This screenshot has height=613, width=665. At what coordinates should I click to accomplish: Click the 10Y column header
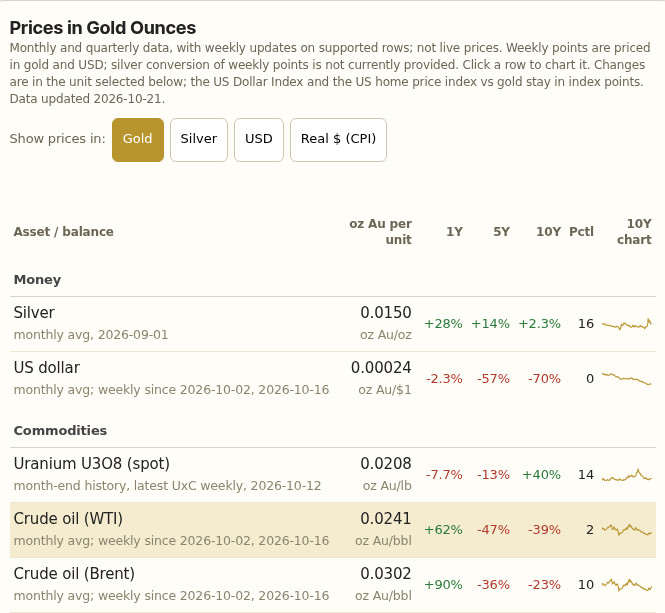(x=548, y=232)
